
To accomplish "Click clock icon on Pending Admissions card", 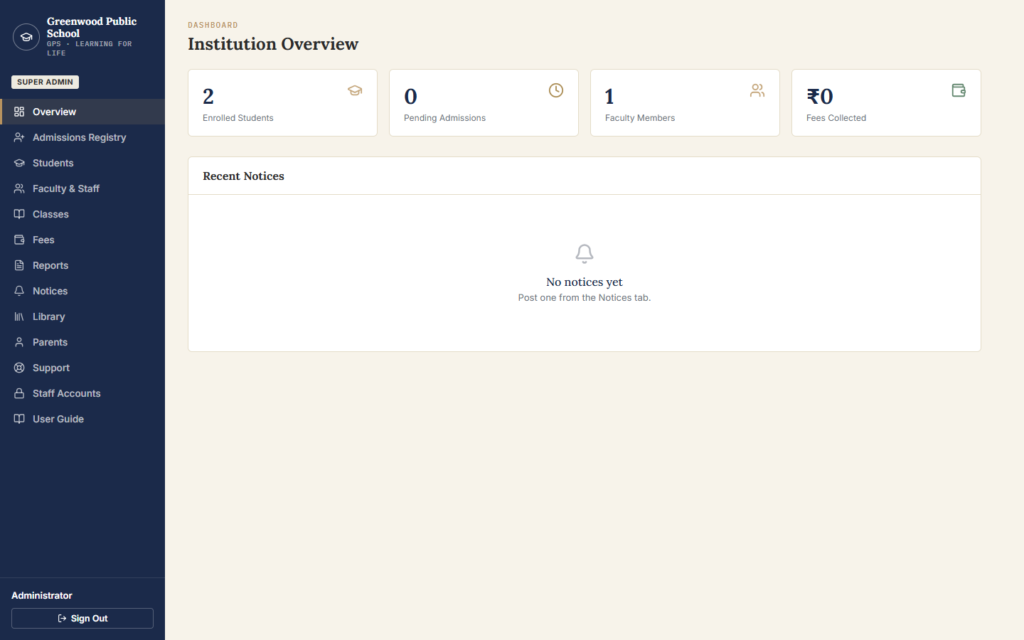I will 556,90.
